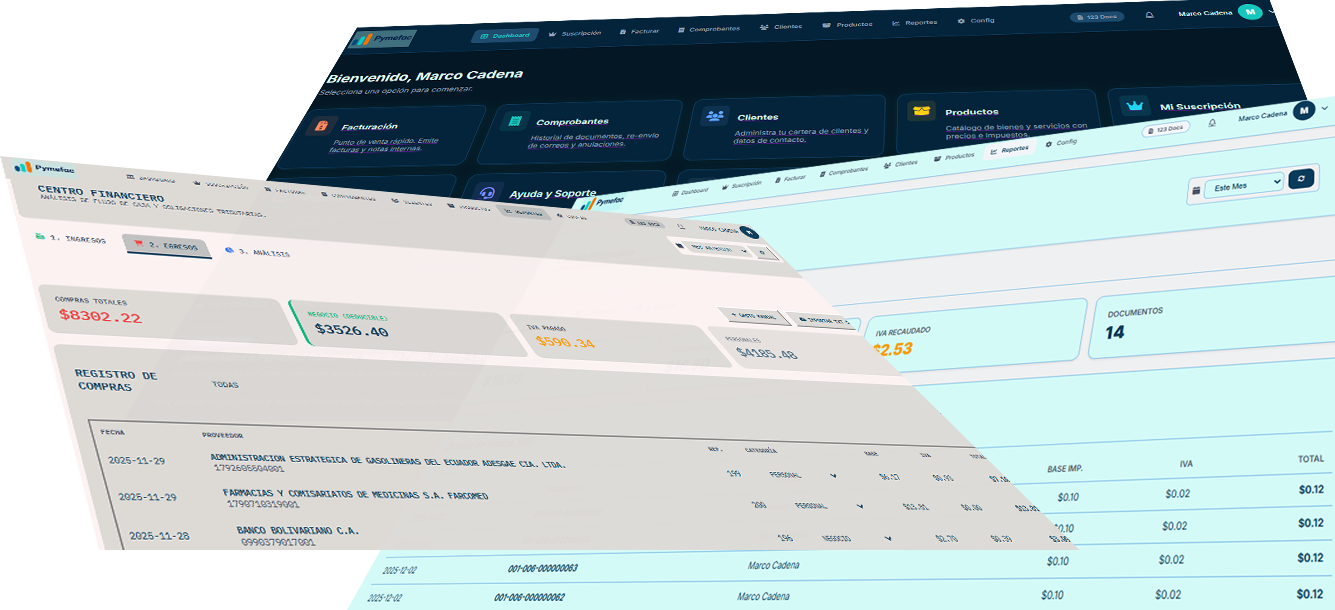The image size is (1335, 610).
Task: Click the Marco Cadena avatar circle
Action: [1250, 12]
